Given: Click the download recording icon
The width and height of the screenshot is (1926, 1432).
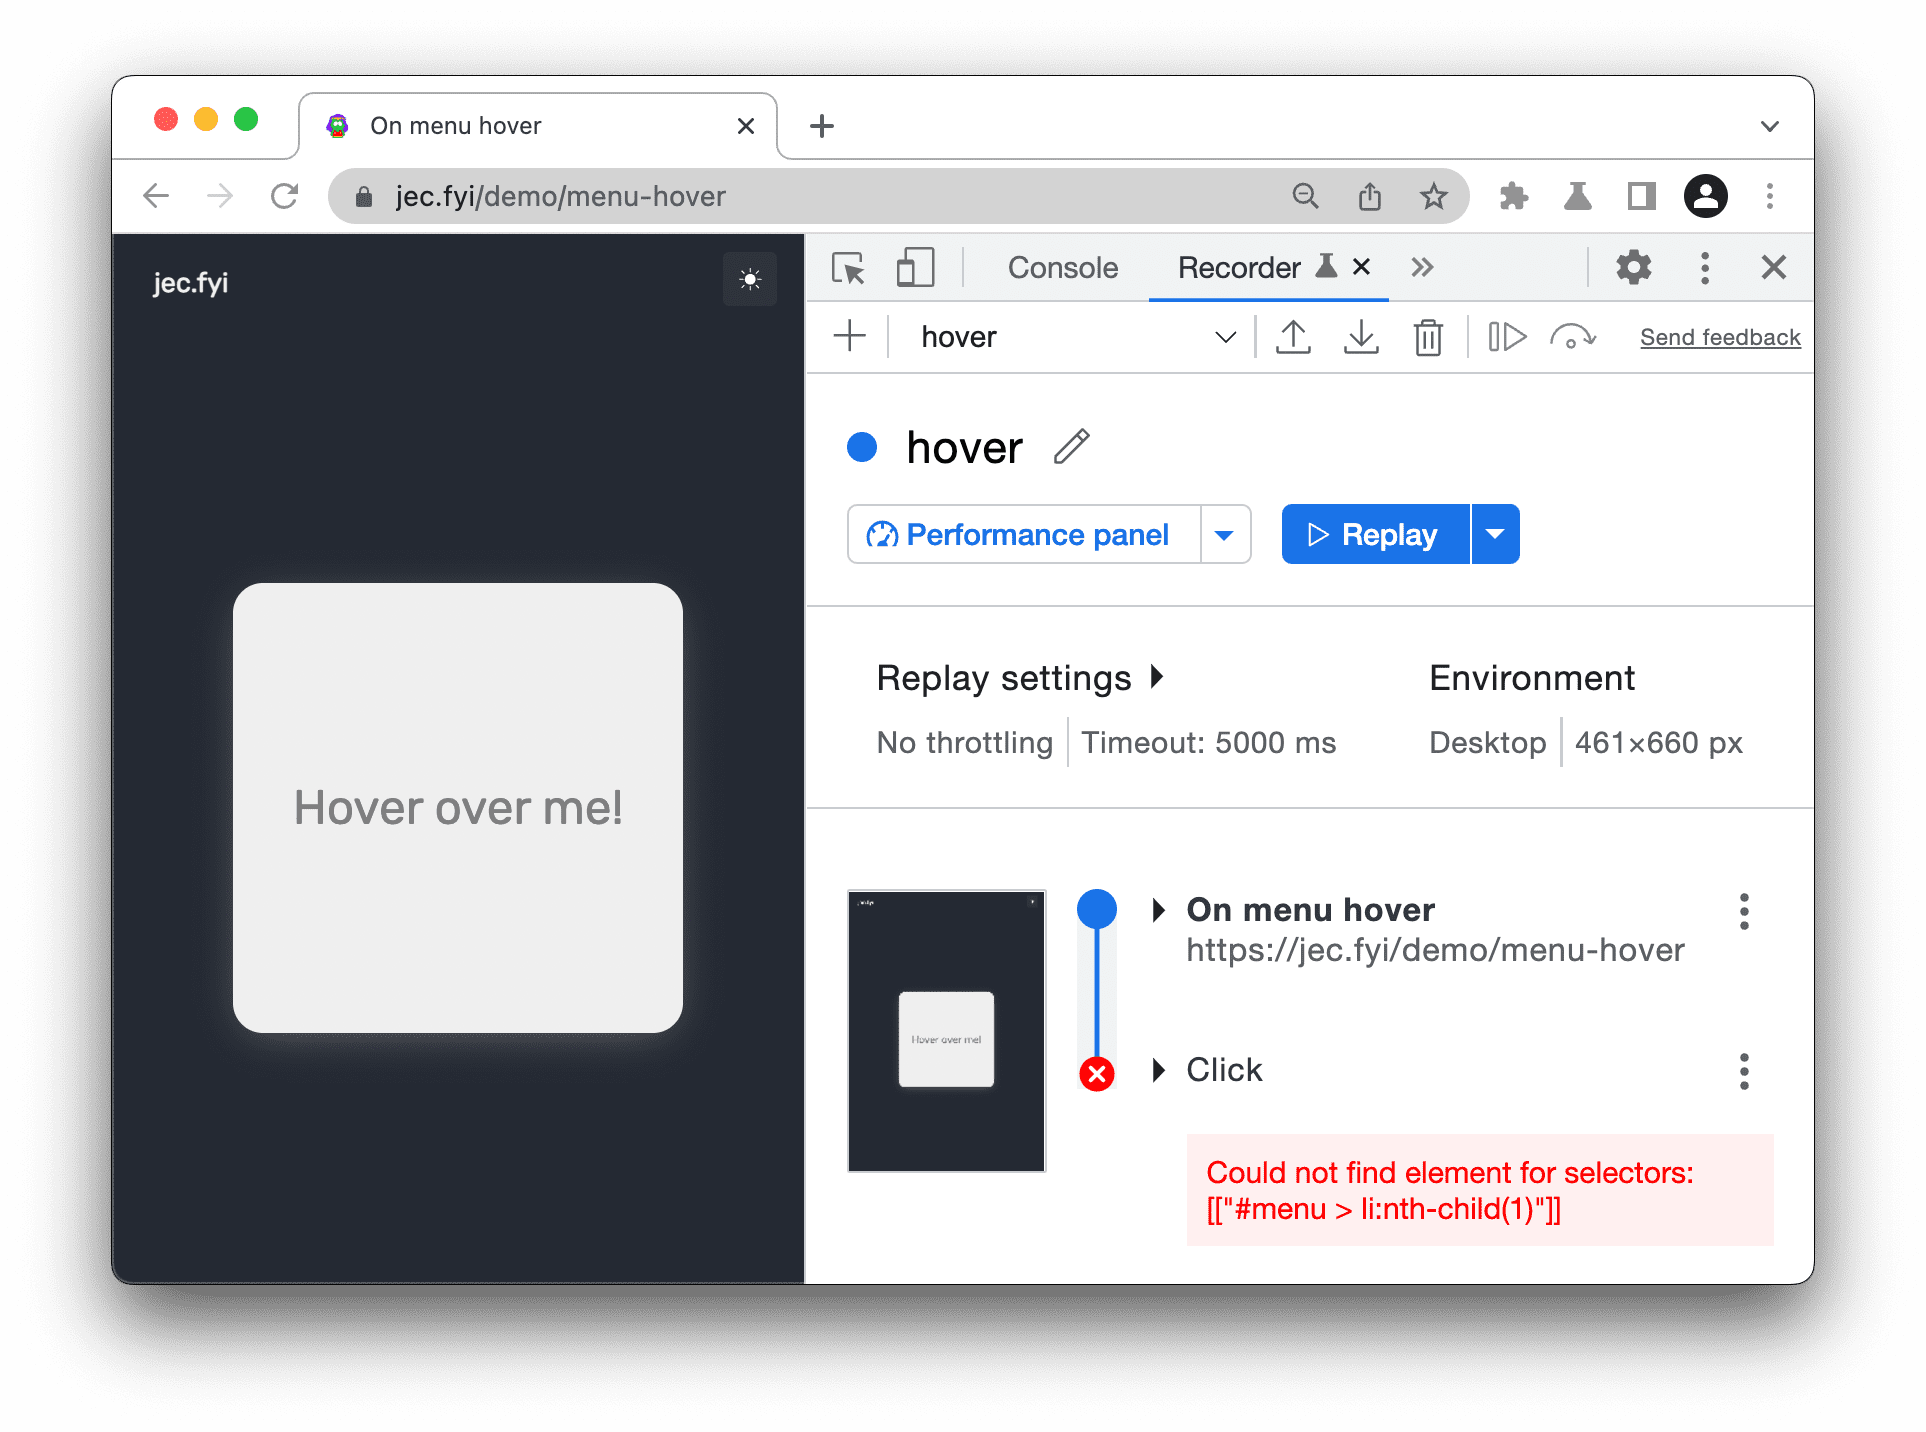Looking at the screenshot, I should [1362, 335].
